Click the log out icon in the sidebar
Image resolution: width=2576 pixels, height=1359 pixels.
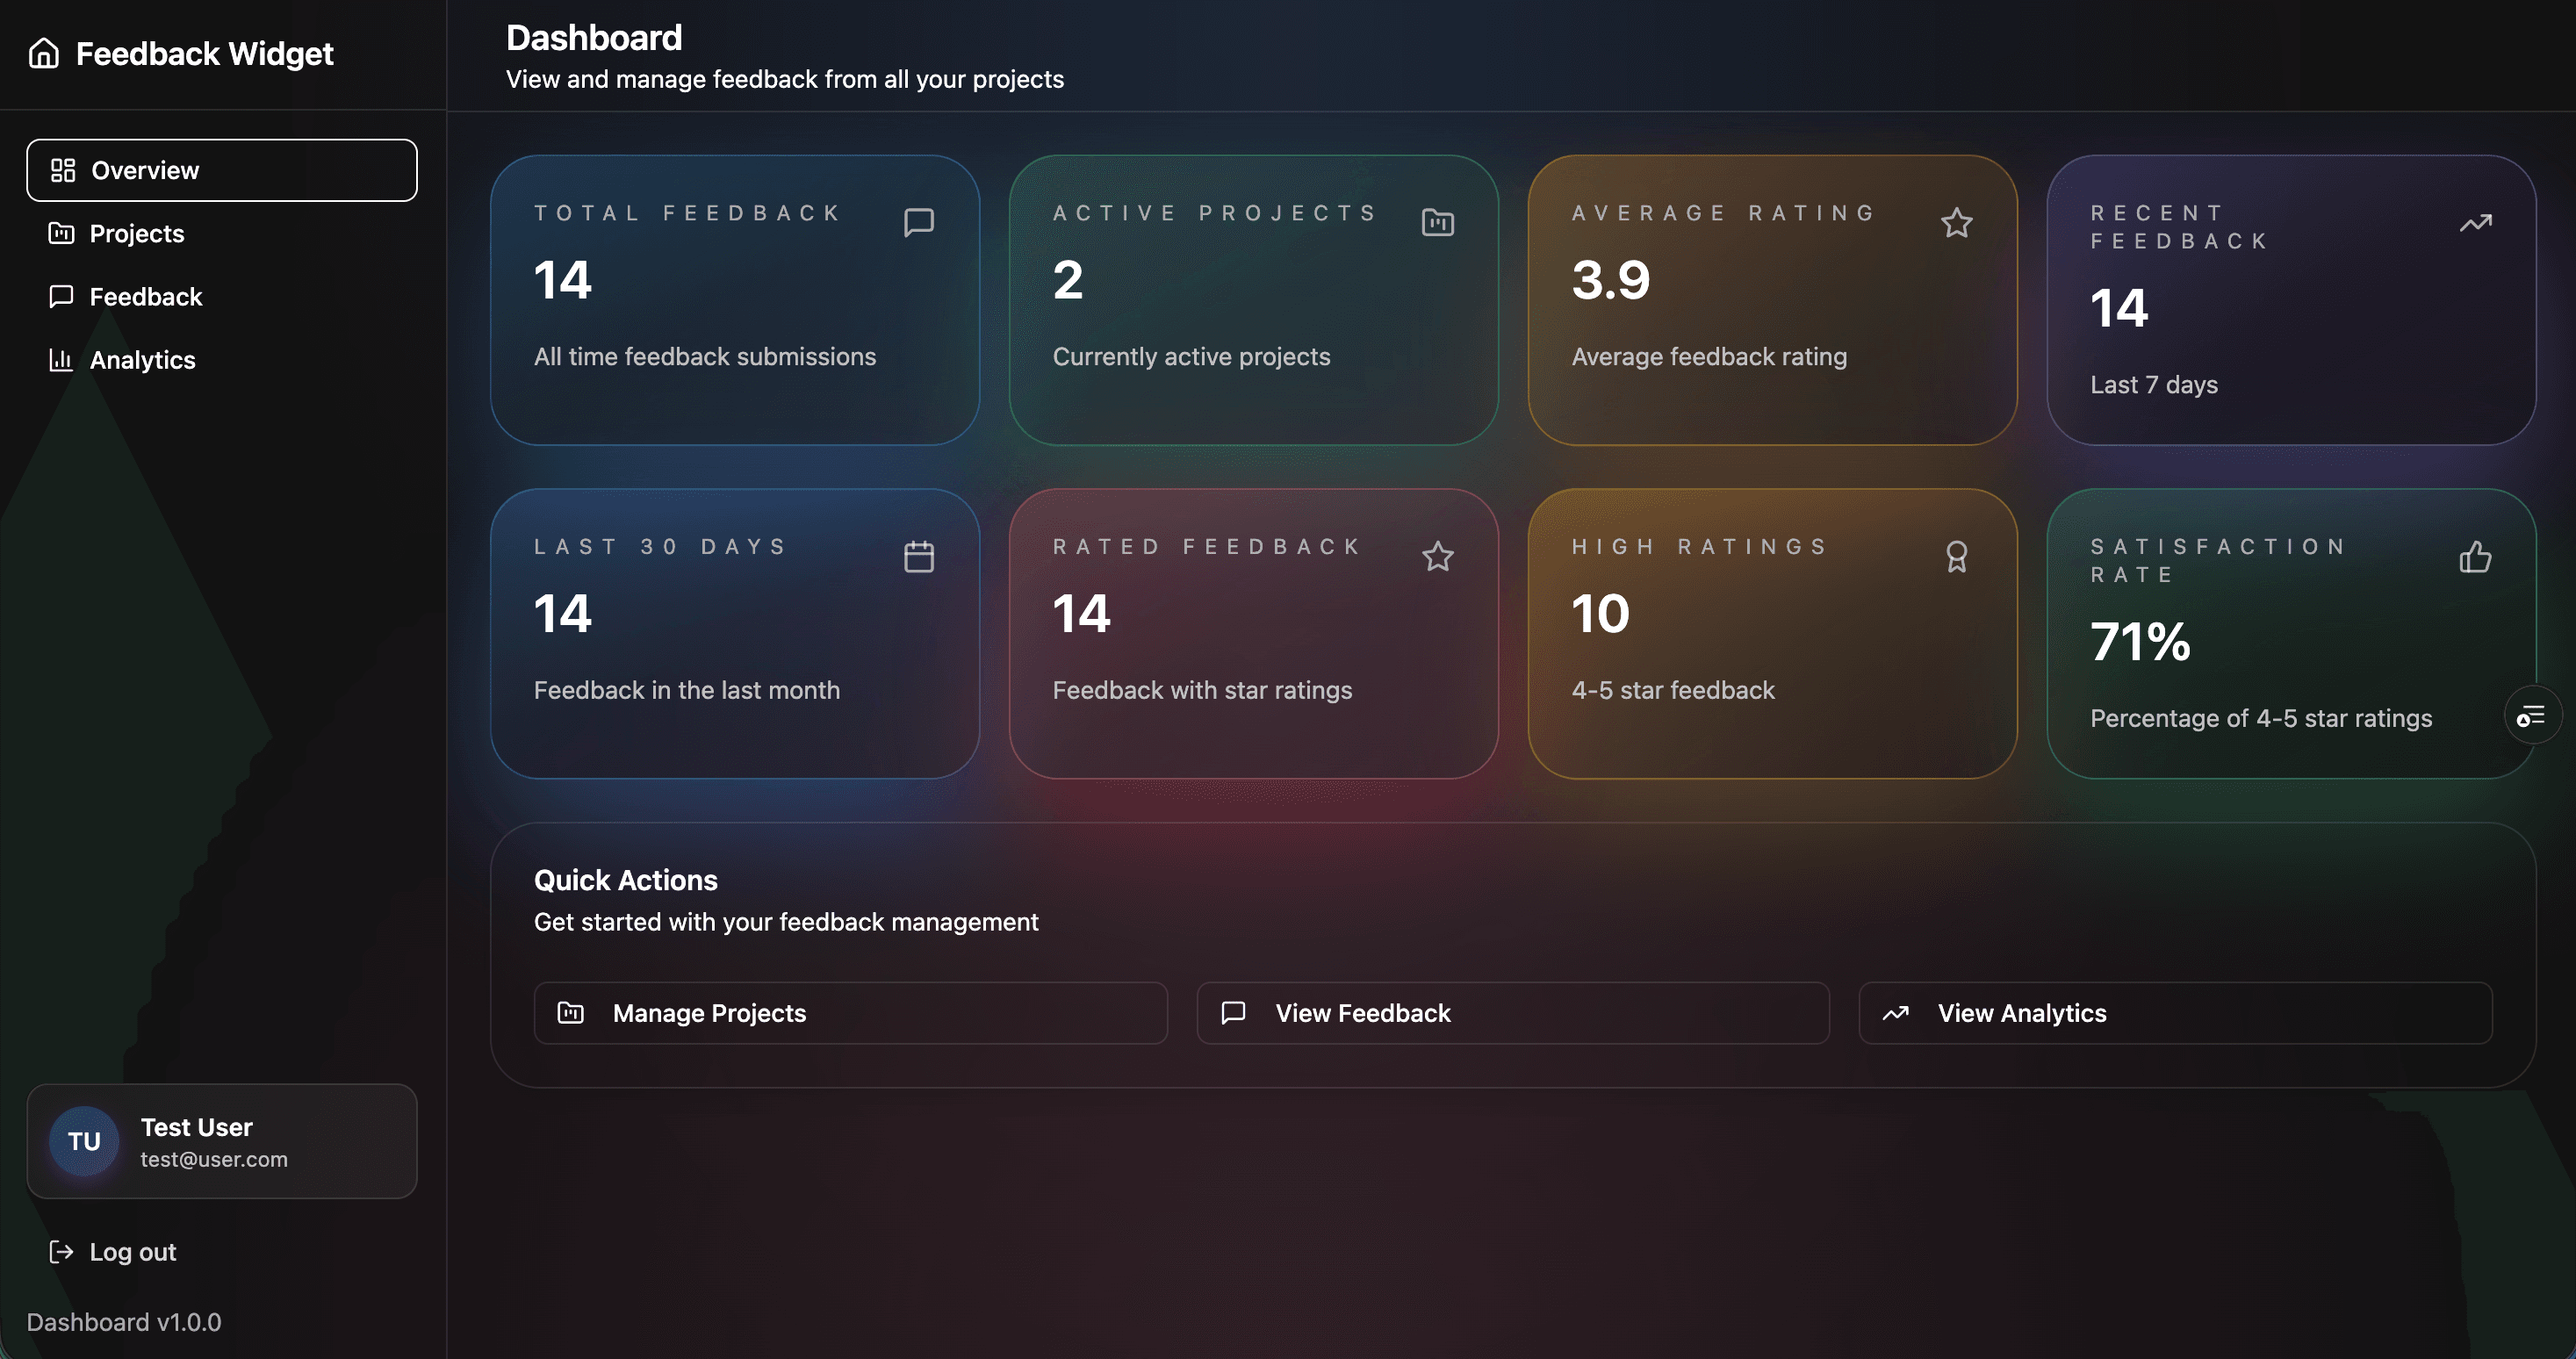pos(62,1251)
